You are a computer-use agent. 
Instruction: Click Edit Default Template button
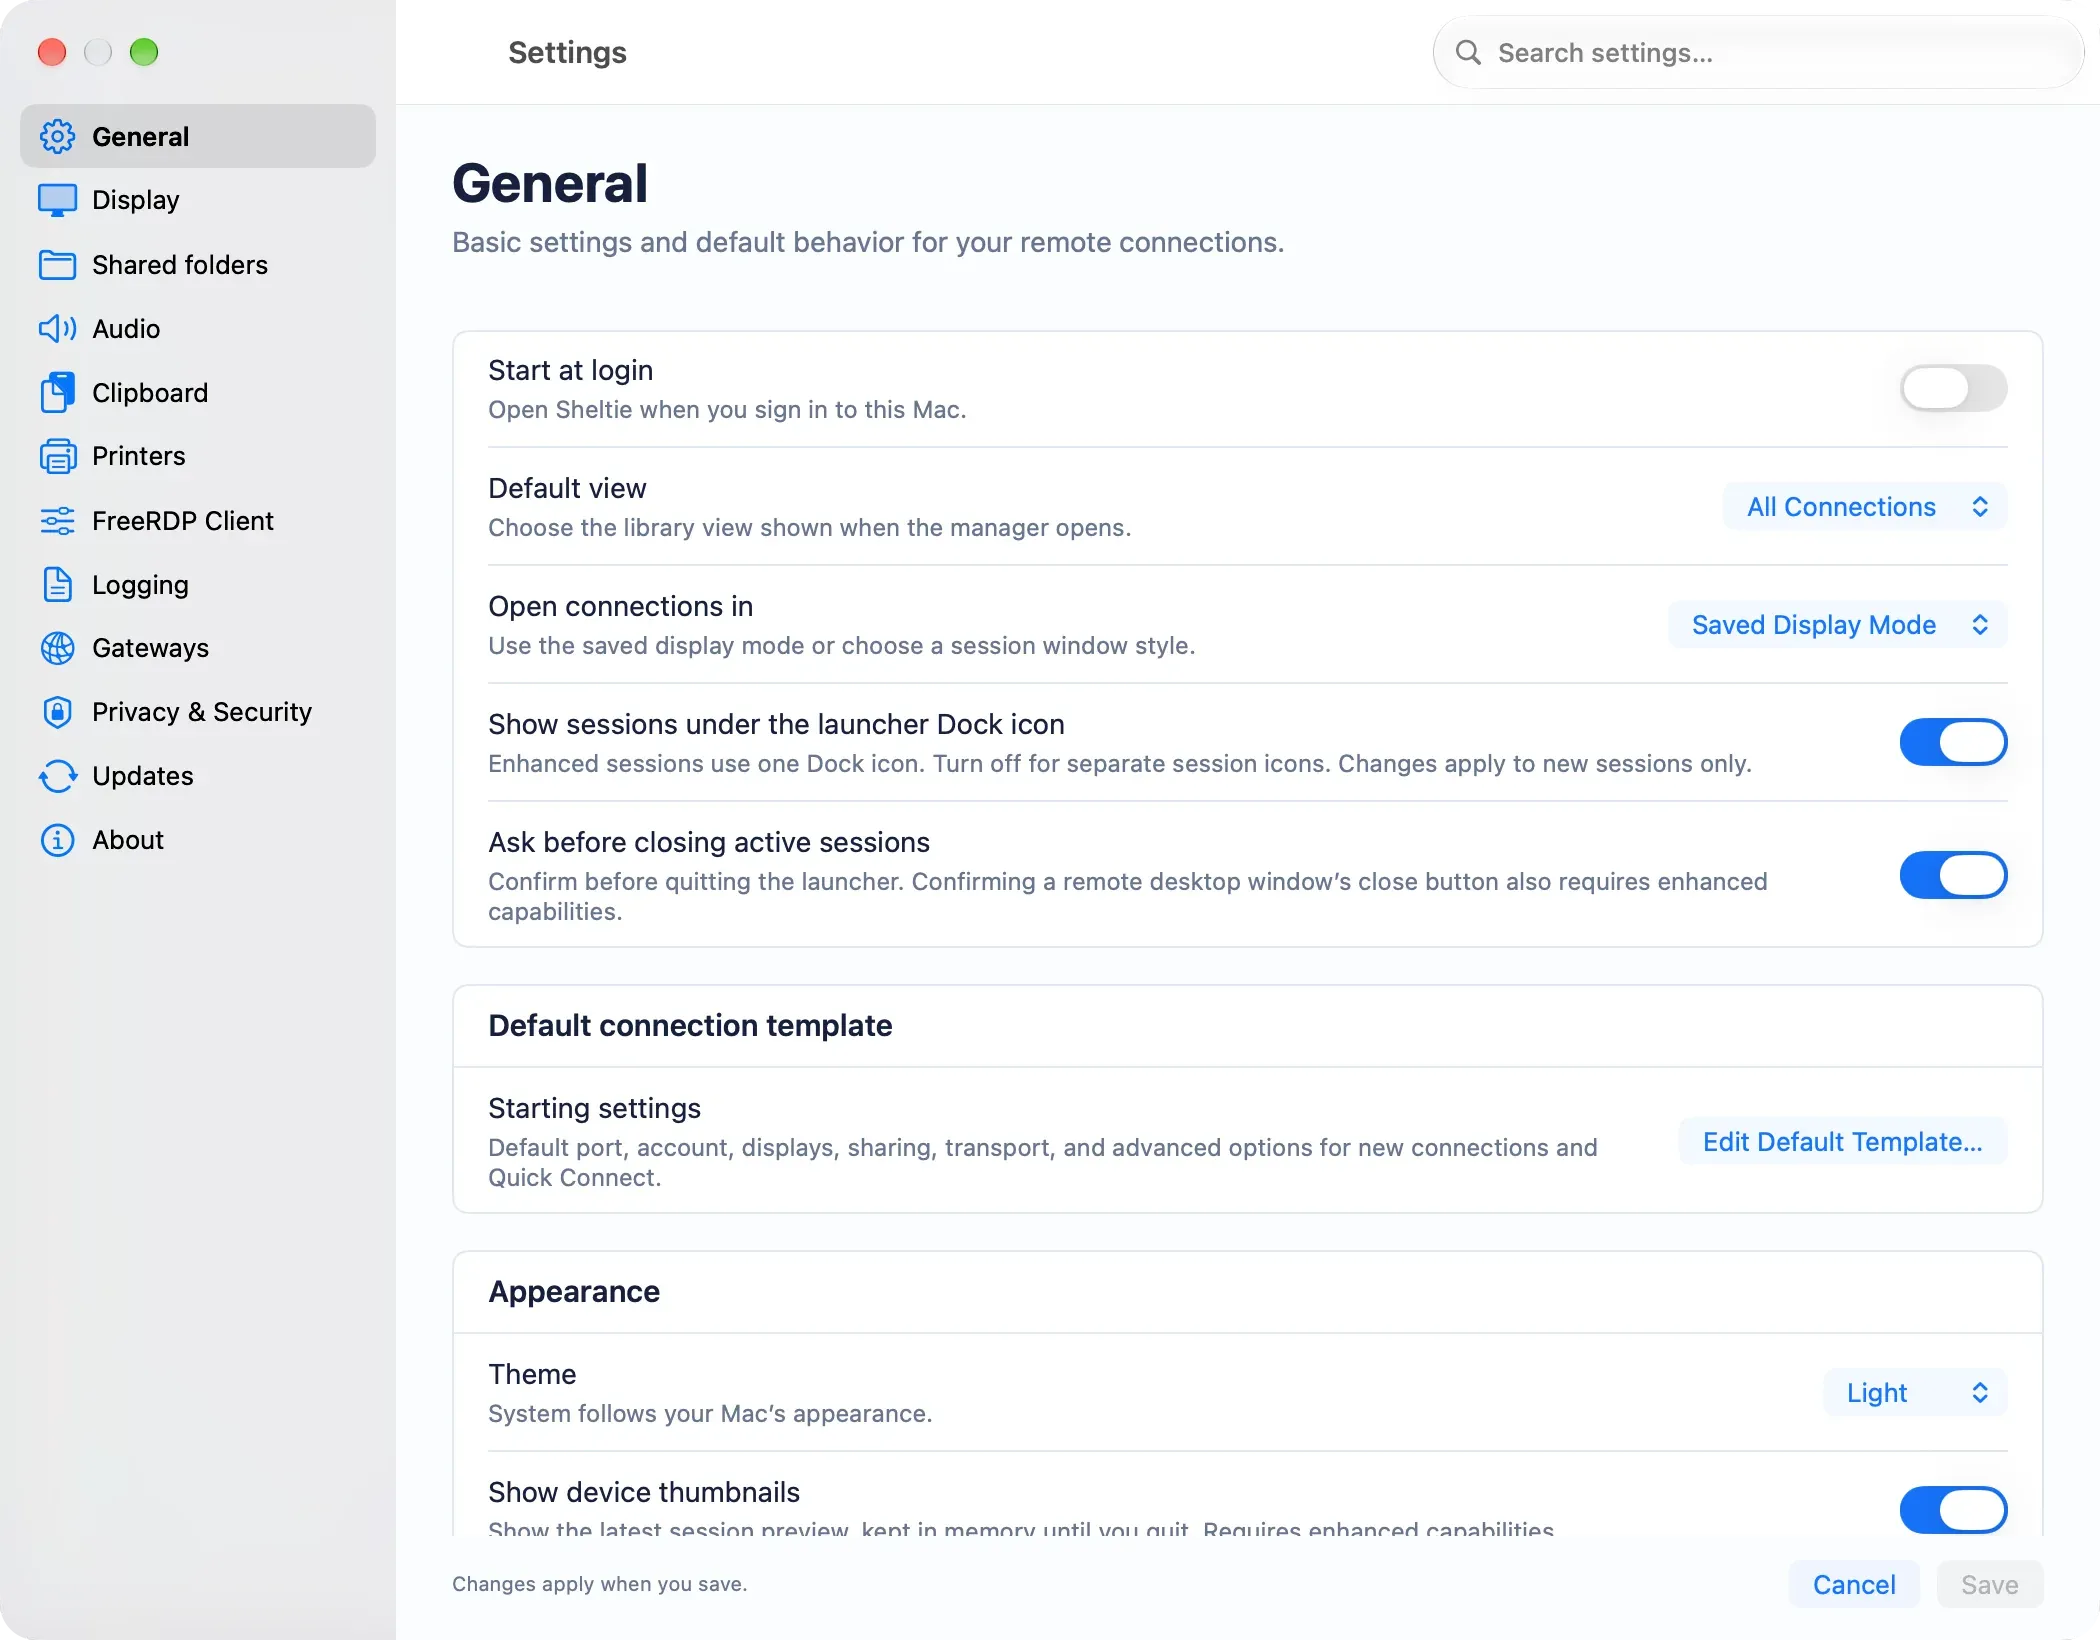[x=1842, y=1142]
